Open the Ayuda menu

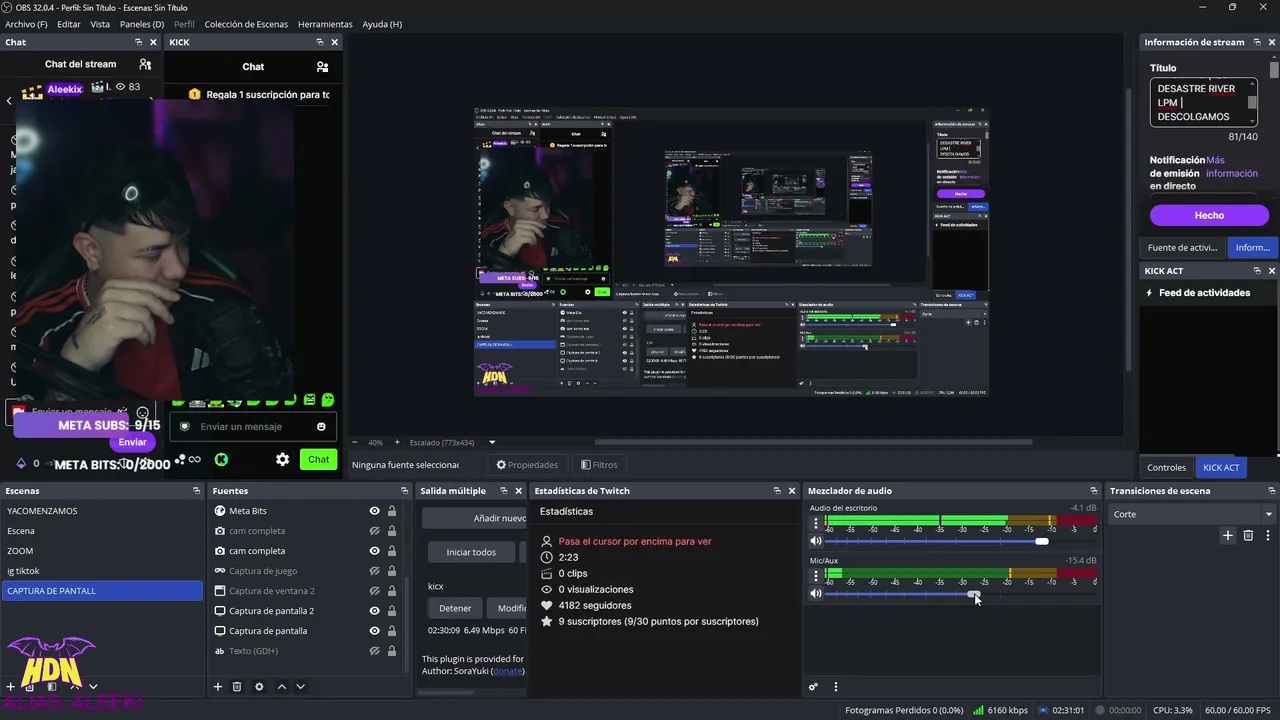tap(382, 24)
